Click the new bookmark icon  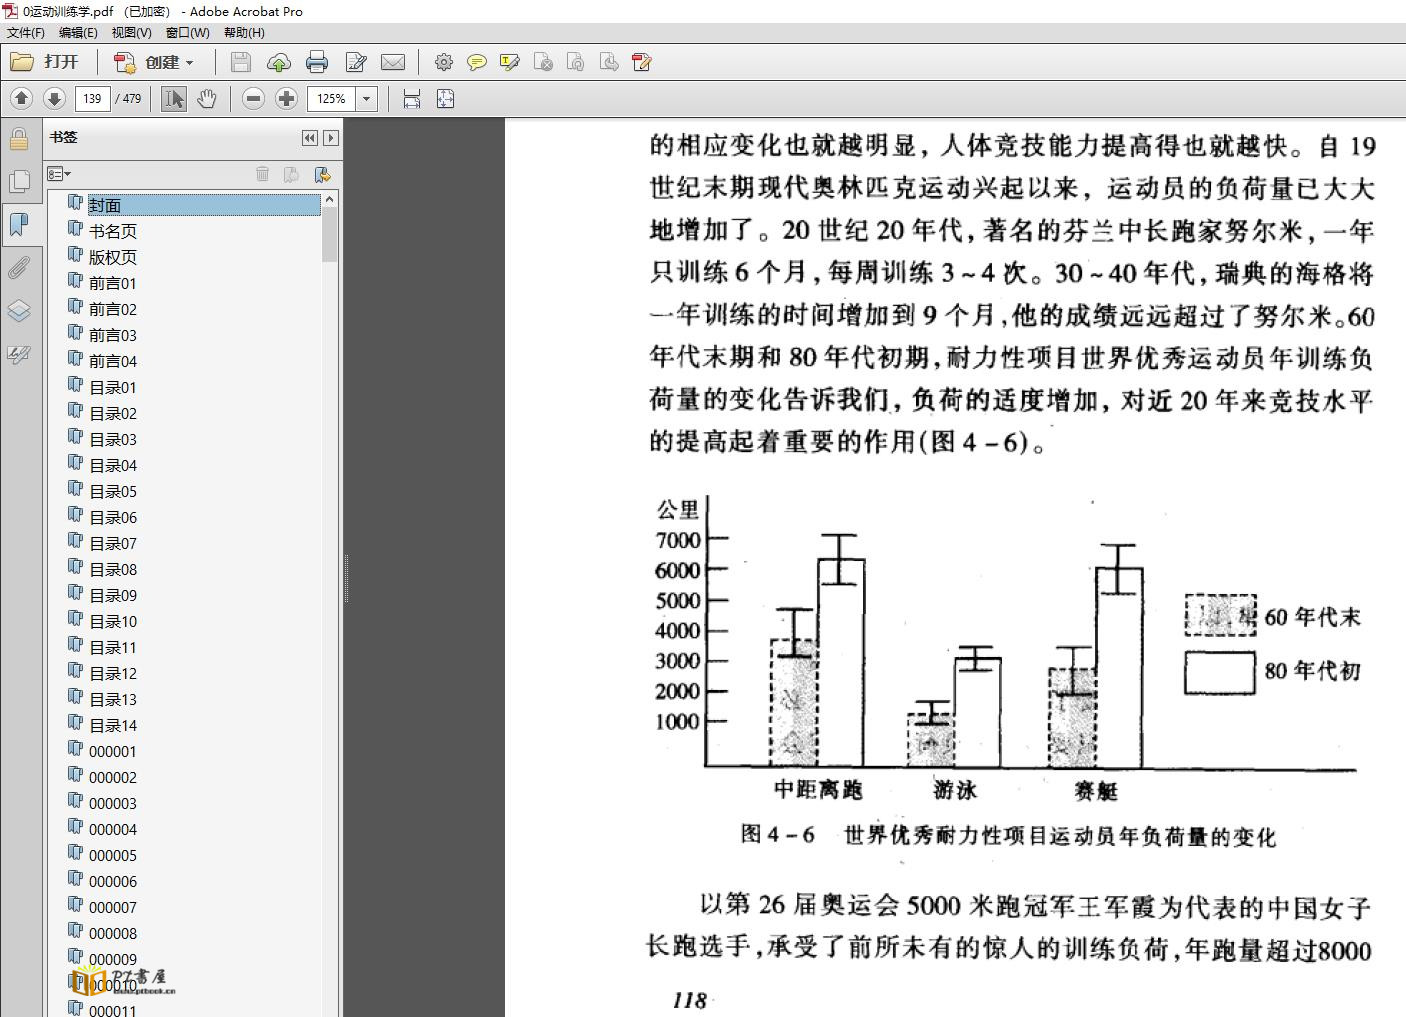tap(291, 174)
